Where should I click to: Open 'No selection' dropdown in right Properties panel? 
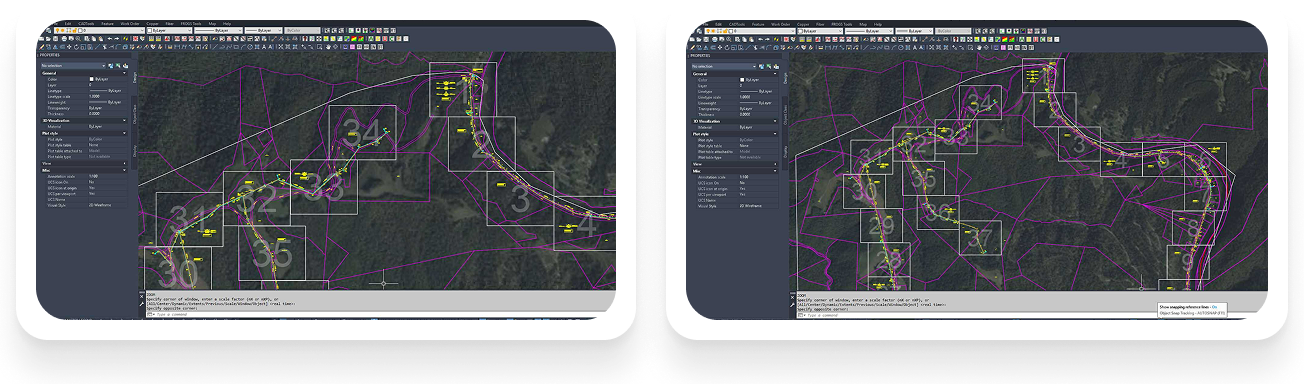724,66
